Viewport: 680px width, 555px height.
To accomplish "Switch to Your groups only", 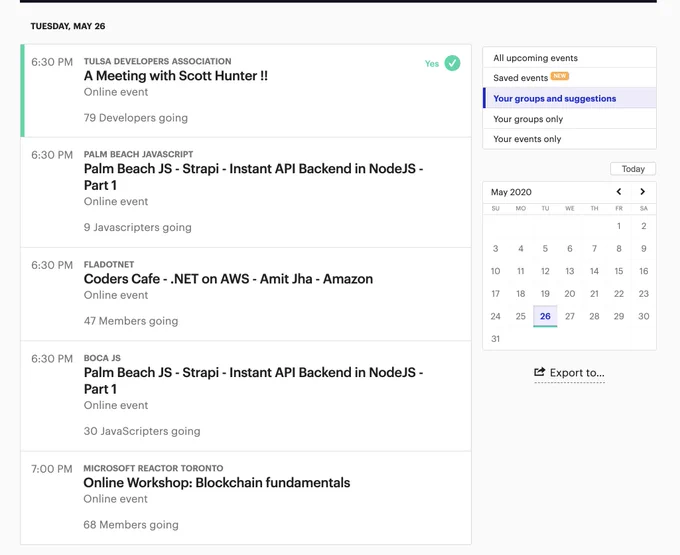I will (x=569, y=119).
